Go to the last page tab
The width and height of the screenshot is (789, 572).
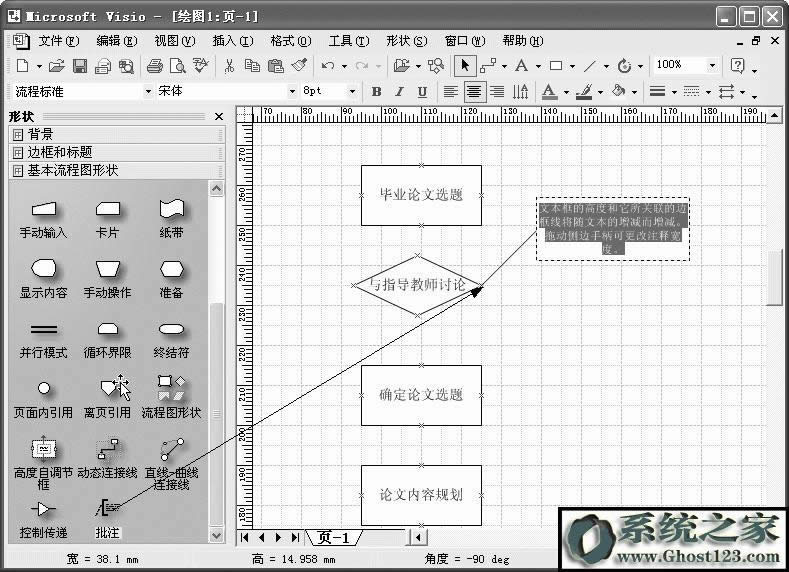295,537
